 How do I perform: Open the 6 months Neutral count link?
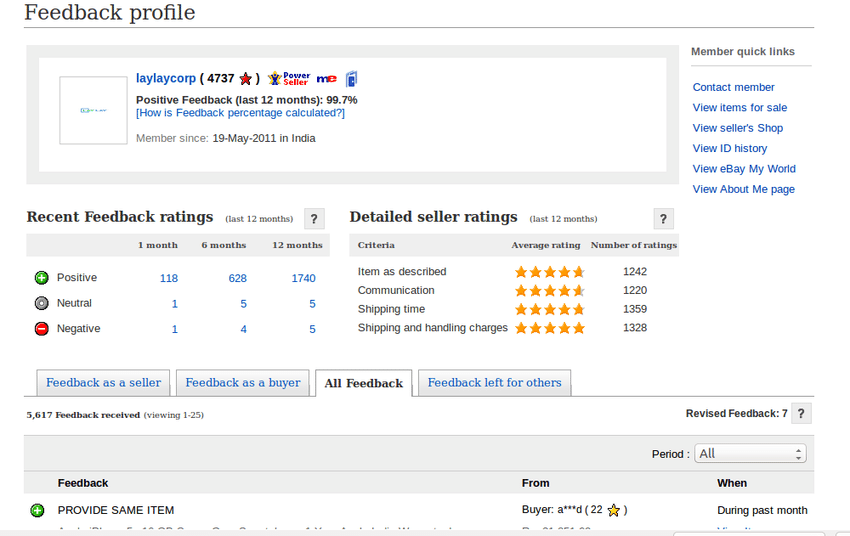pos(243,304)
